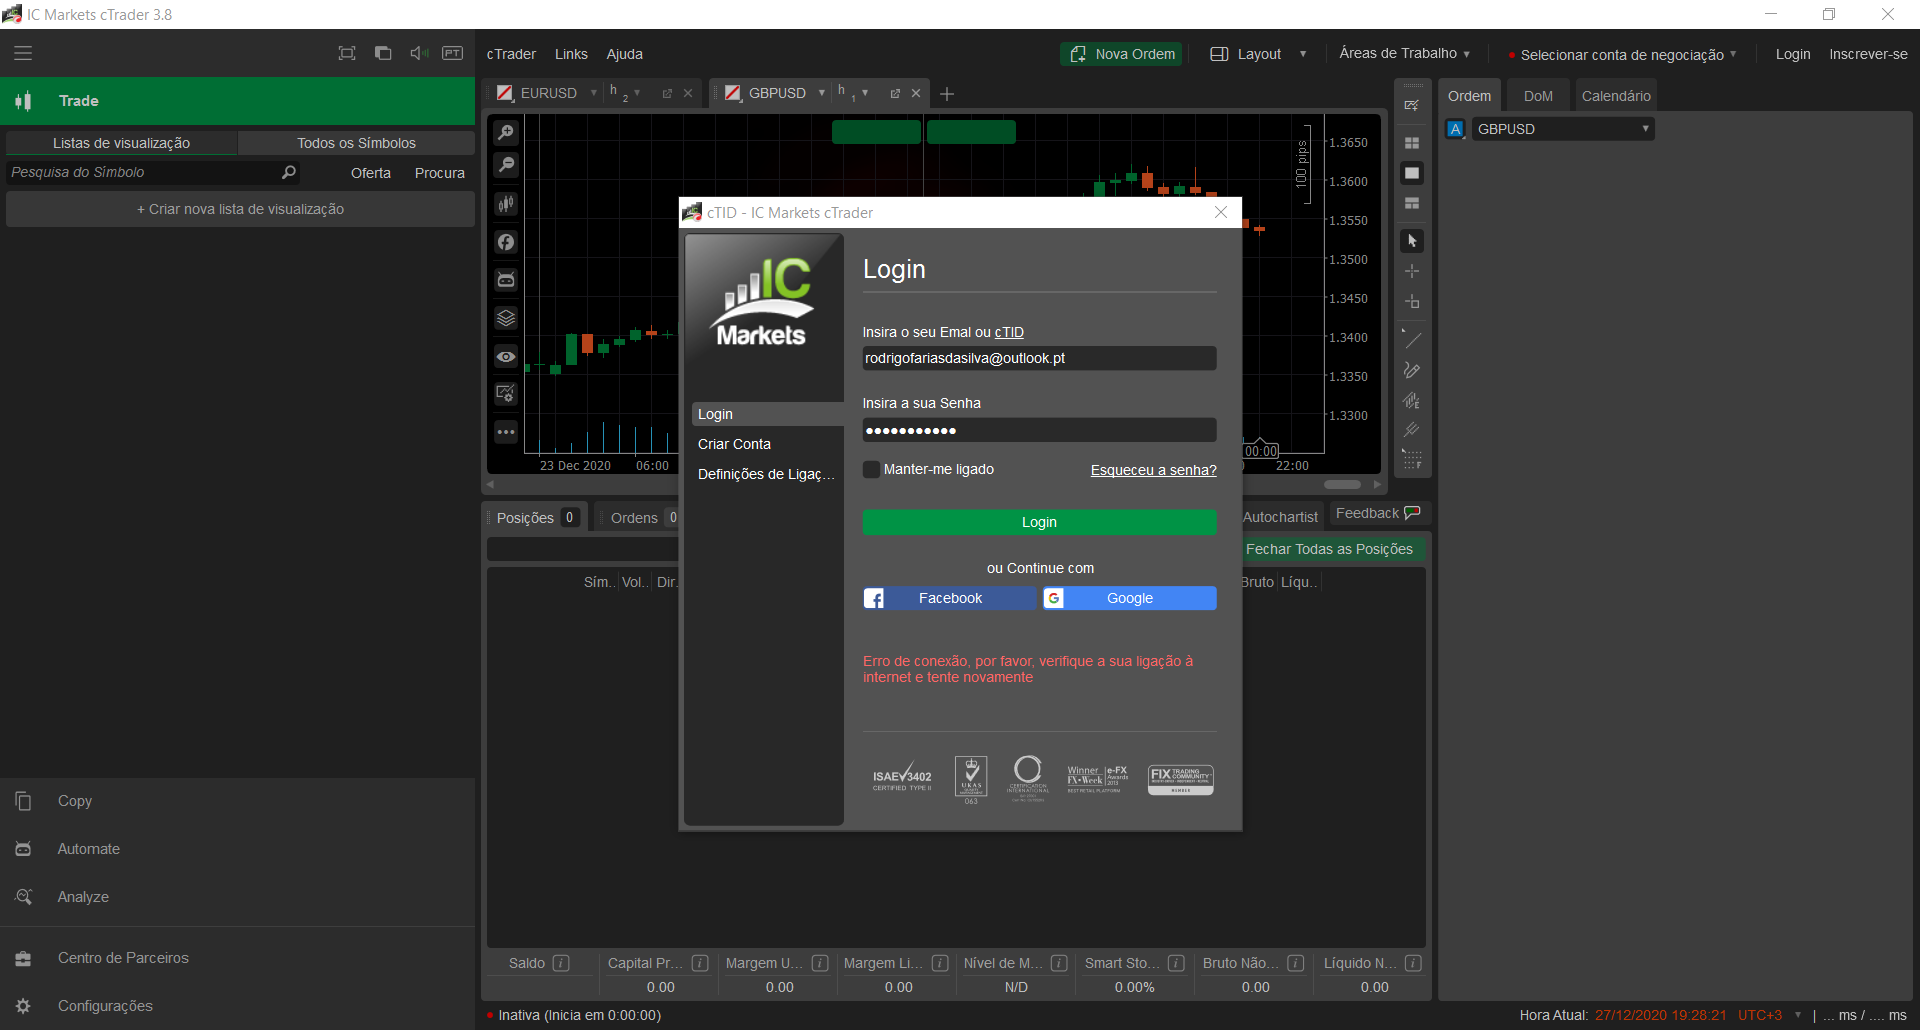Click the chart cBot robot icon
Viewport: 1920px width, 1030px height.
pyautogui.click(x=507, y=280)
